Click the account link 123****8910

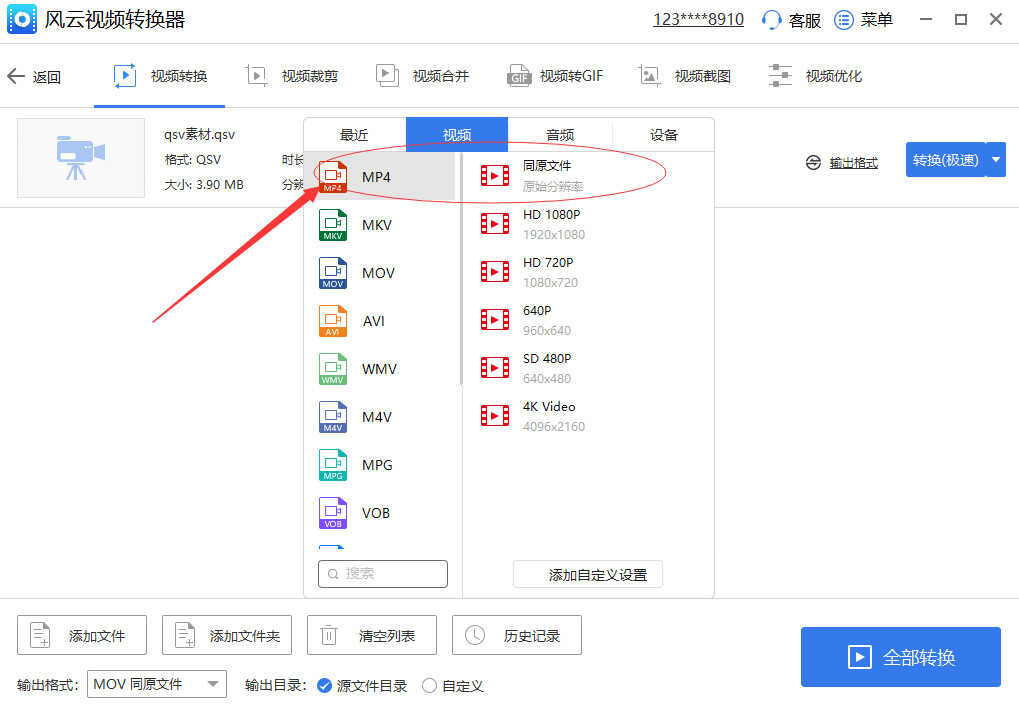(x=698, y=19)
